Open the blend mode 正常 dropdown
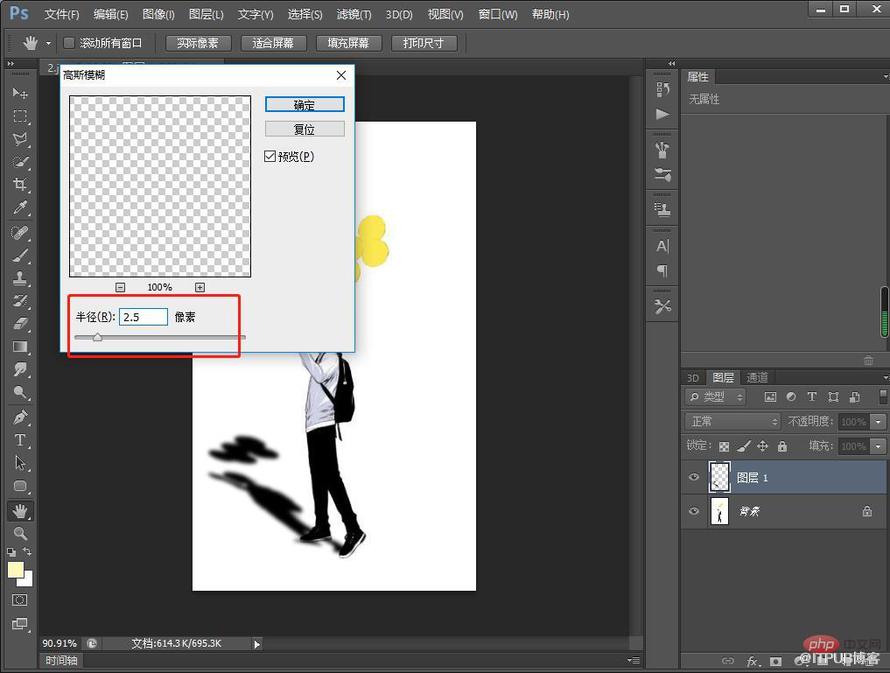The height and width of the screenshot is (673, 890). point(733,422)
